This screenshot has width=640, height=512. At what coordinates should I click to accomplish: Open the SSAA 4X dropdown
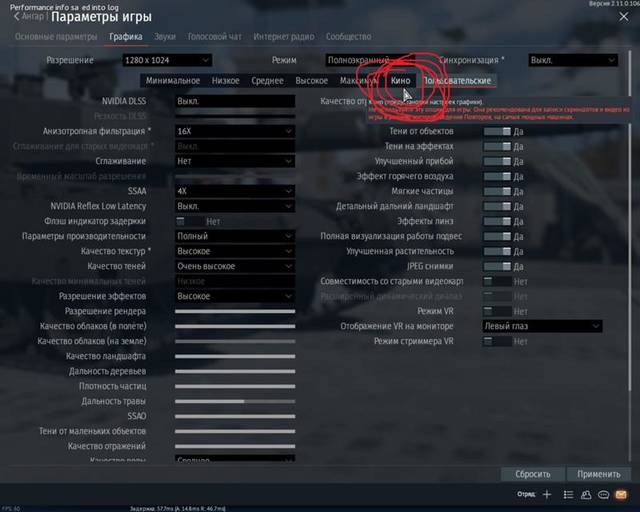(x=235, y=191)
